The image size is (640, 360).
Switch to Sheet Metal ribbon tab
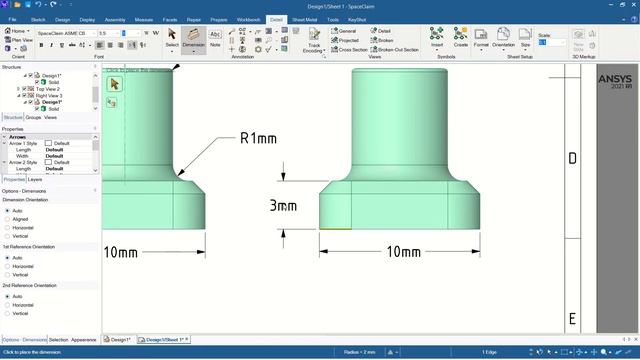pyautogui.click(x=304, y=20)
